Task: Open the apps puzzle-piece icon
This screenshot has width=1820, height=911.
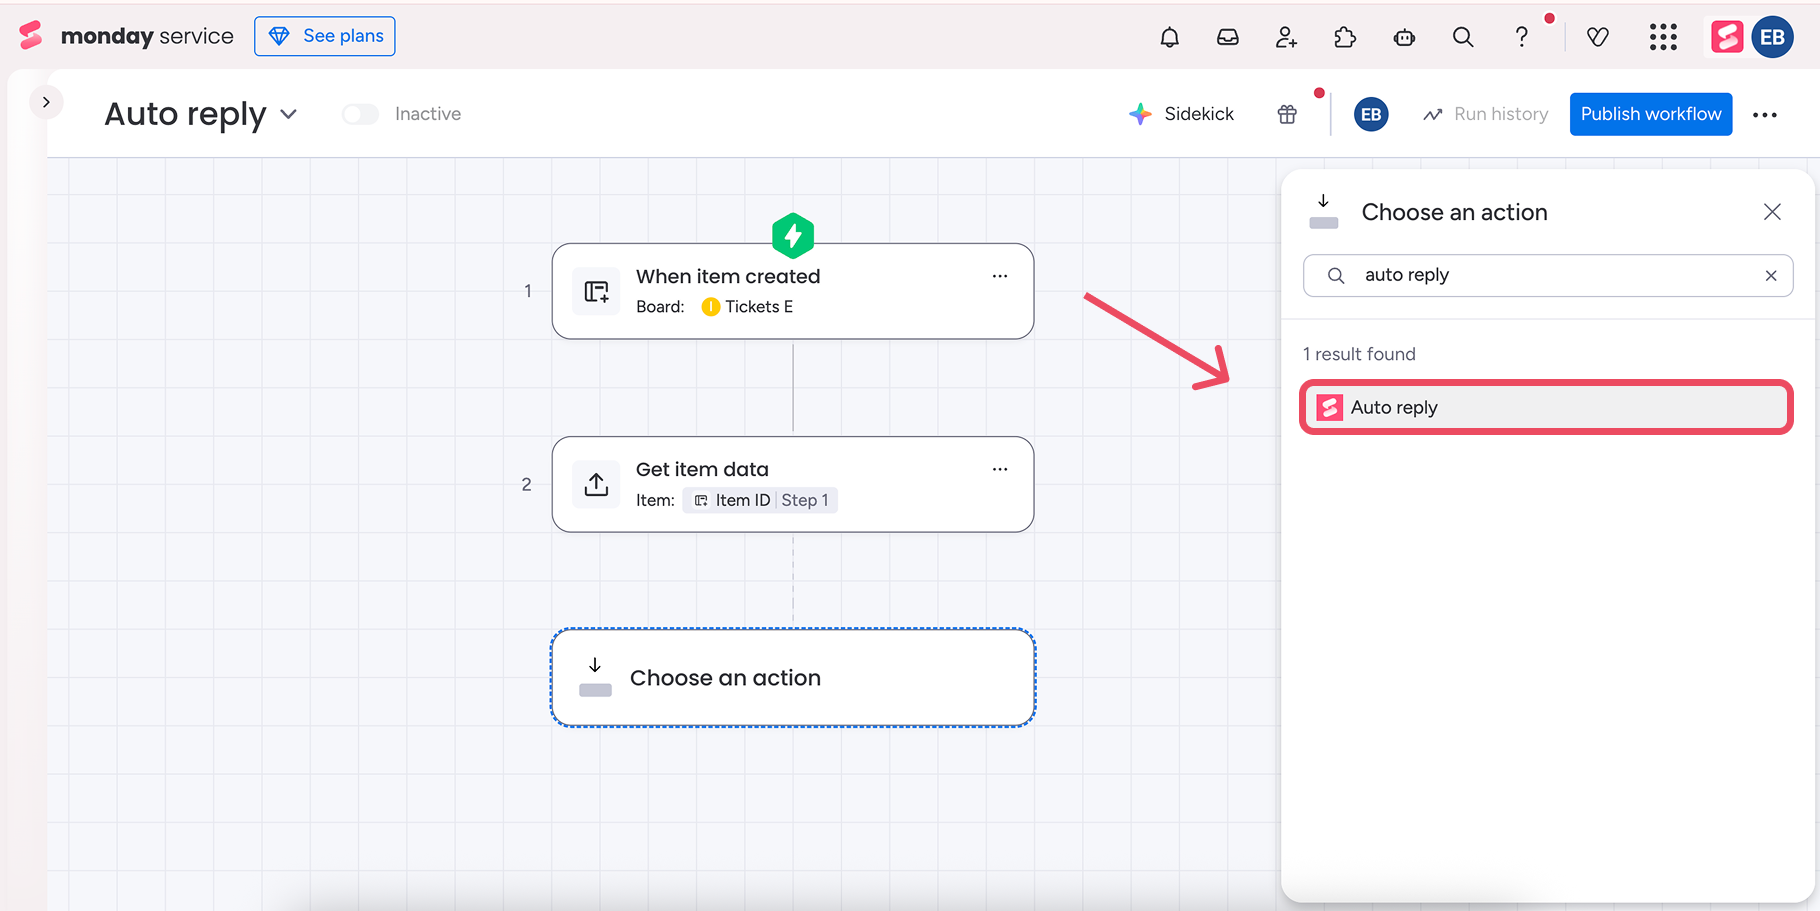Action: (1345, 37)
